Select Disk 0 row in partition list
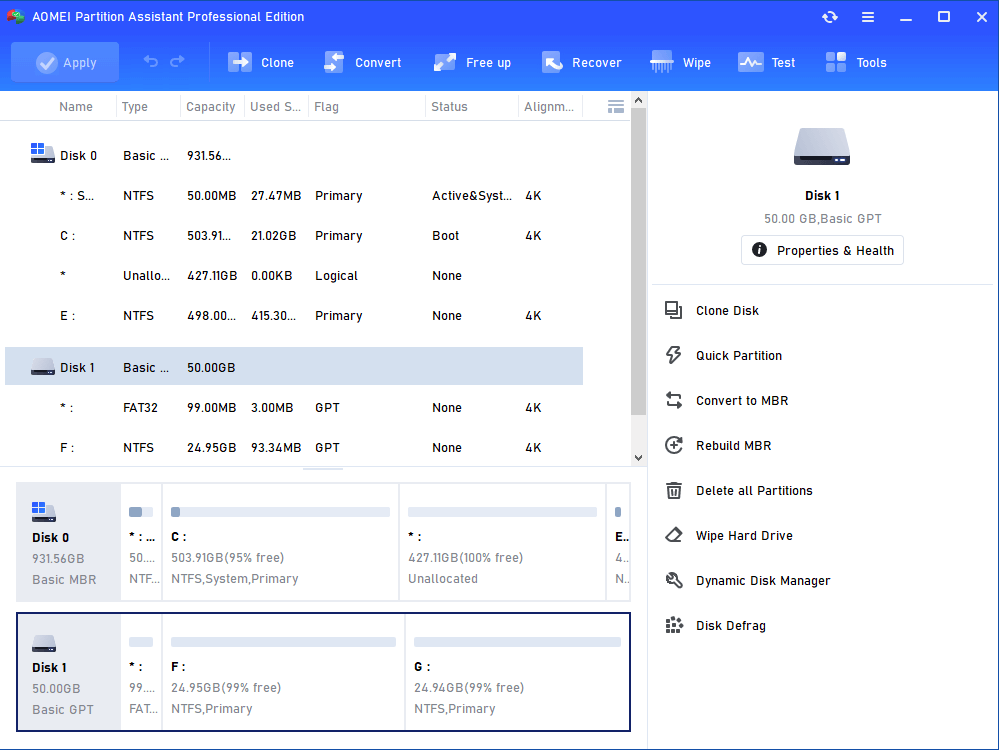Image resolution: width=999 pixels, height=750 pixels. pyautogui.click(x=294, y=155)
